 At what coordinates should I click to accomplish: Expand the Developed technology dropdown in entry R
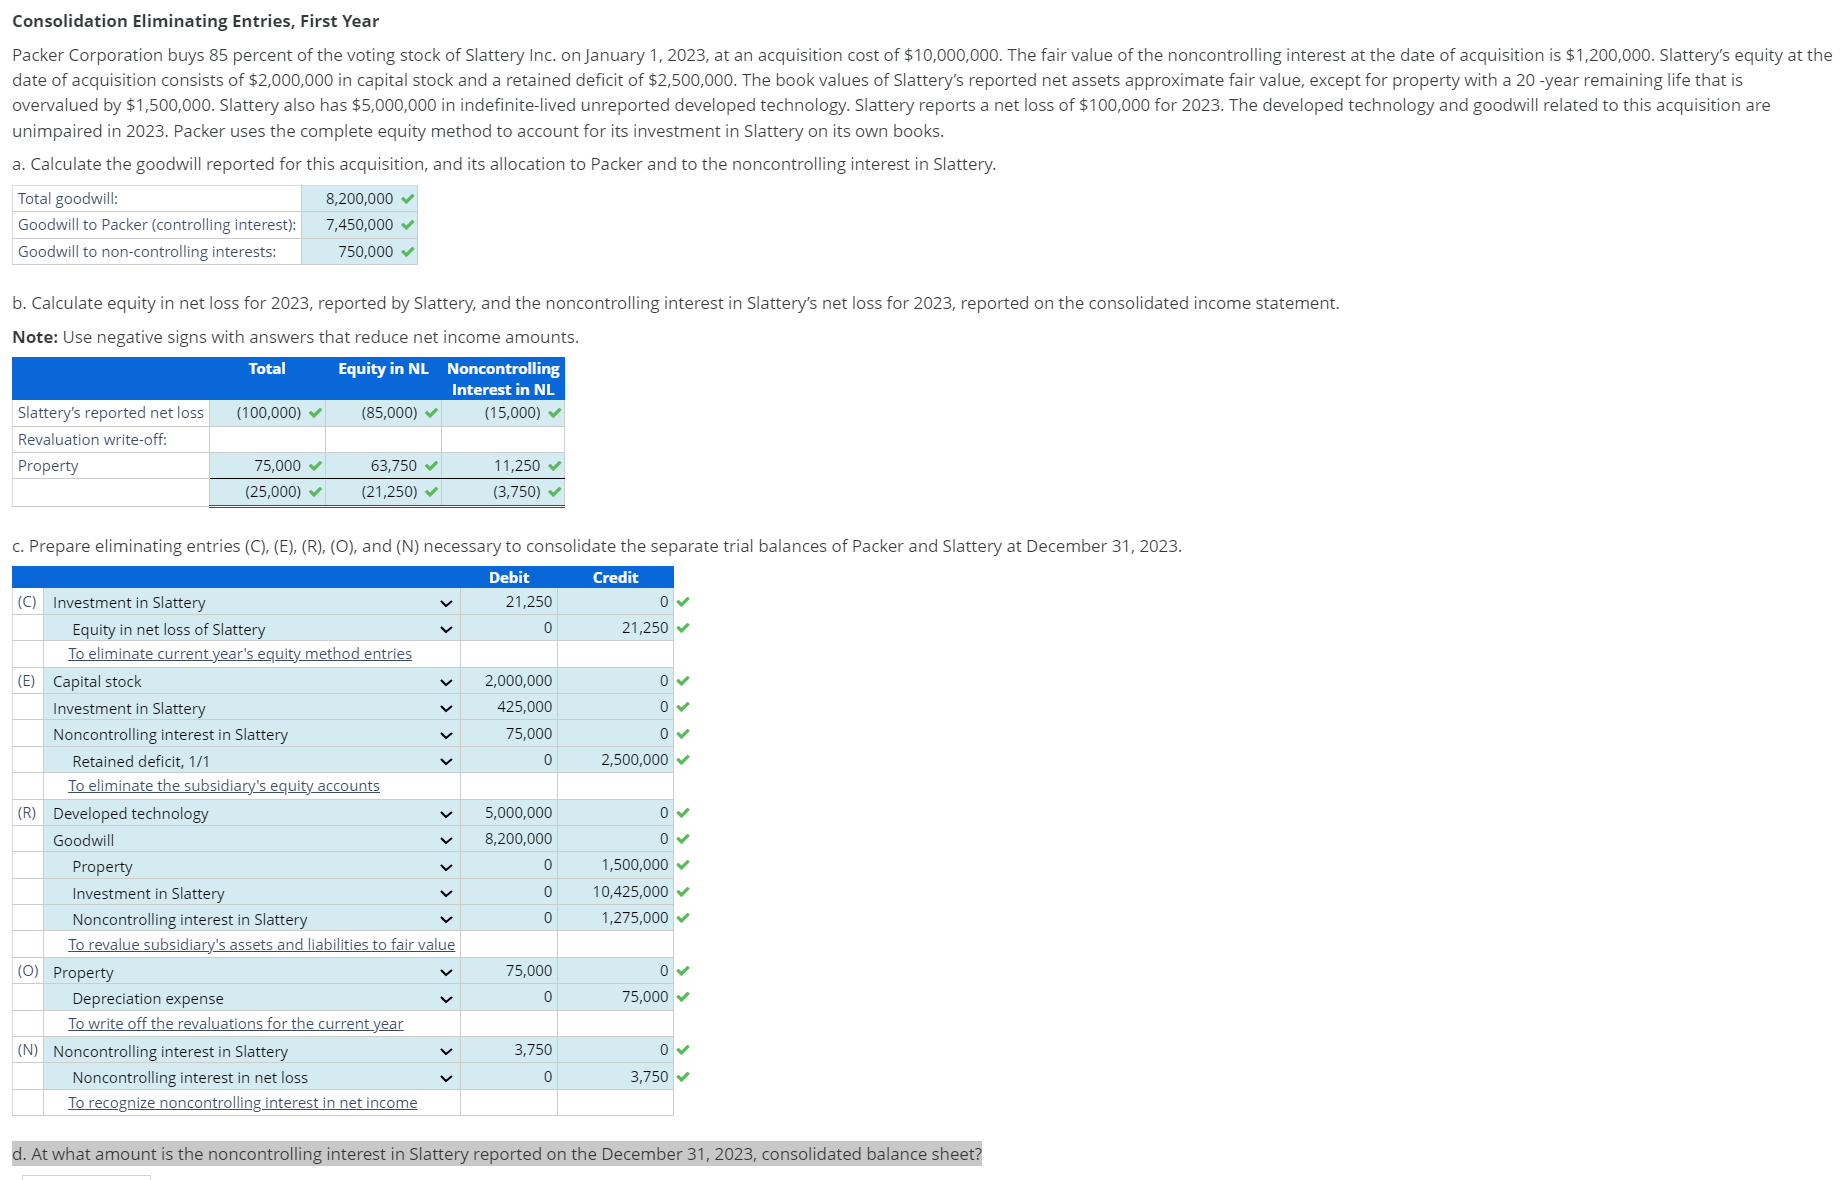point(445,813)
